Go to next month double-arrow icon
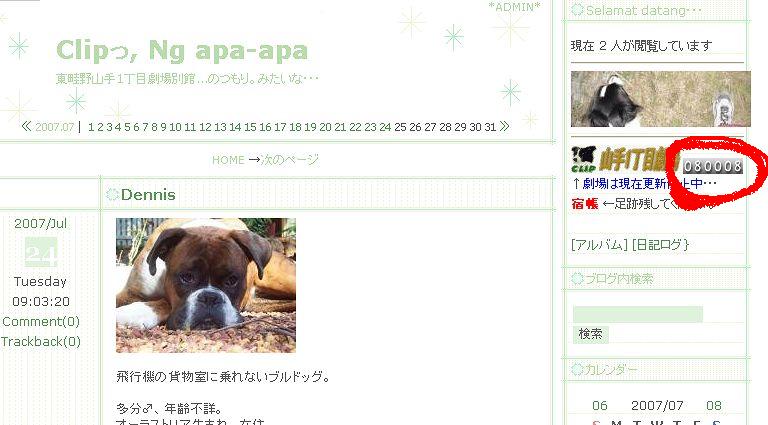This screenshot has width=768, height=425. tap(504, 126)
